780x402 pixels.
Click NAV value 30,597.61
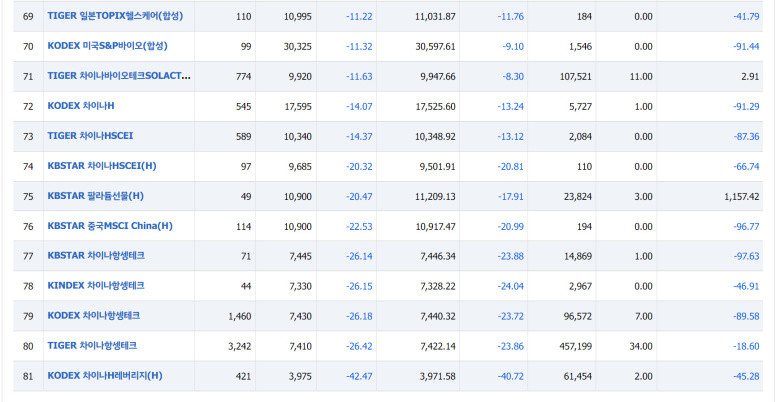click(x=435, y=46)
